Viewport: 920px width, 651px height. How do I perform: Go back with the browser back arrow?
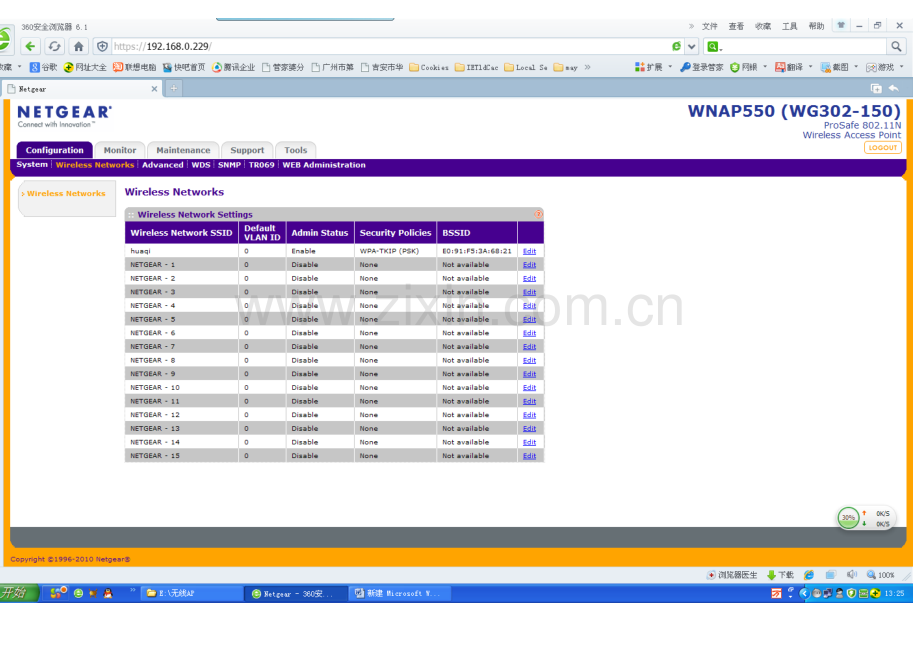pyautogui.click(x=31, y=46)
